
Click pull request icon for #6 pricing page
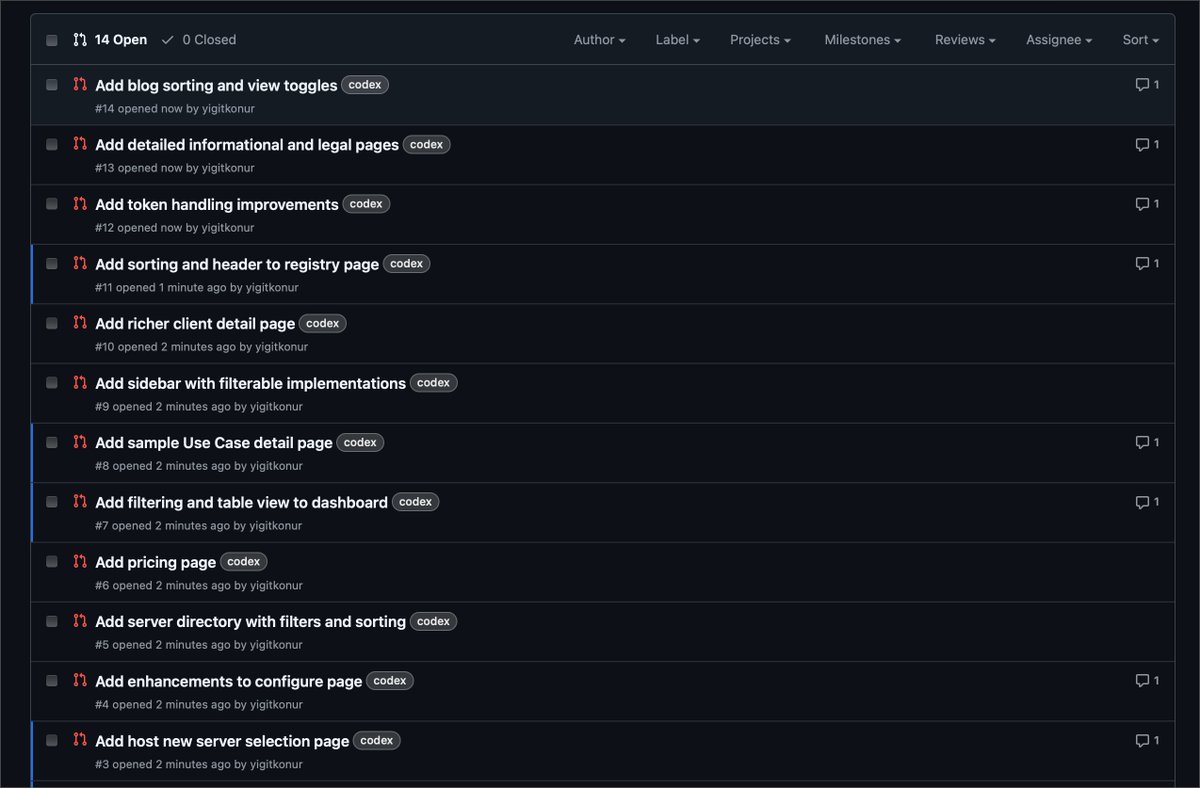click(x=80, y=561)
